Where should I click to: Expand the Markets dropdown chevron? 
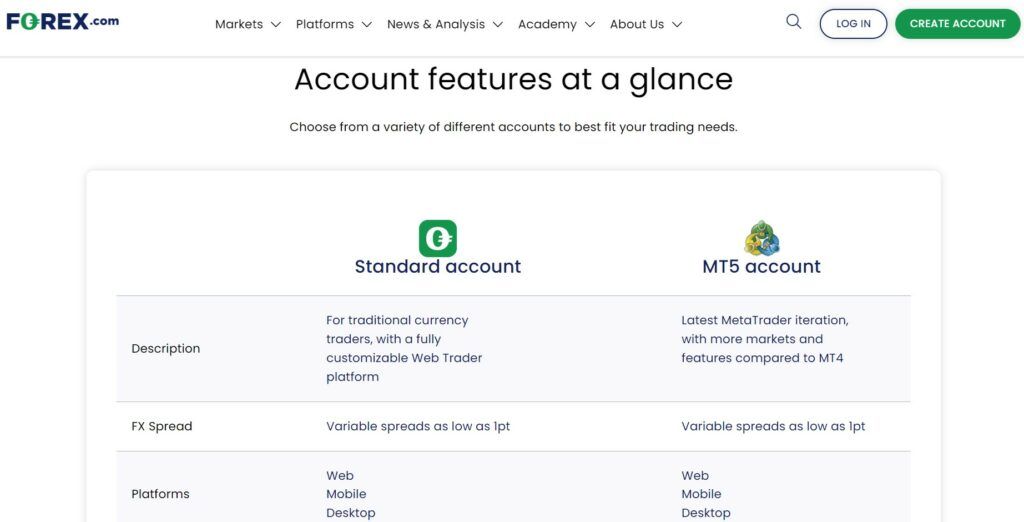pyautogui.click(x=276, y=24)
